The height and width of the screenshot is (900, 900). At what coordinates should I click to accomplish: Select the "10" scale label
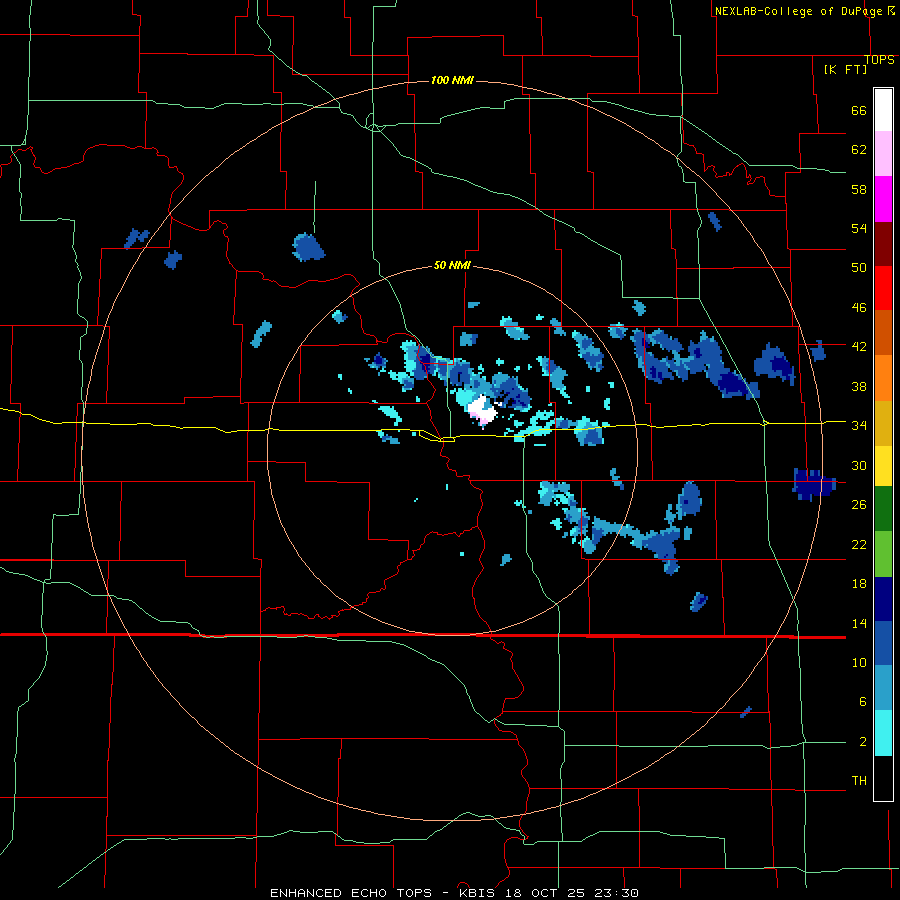click(859, 662)
